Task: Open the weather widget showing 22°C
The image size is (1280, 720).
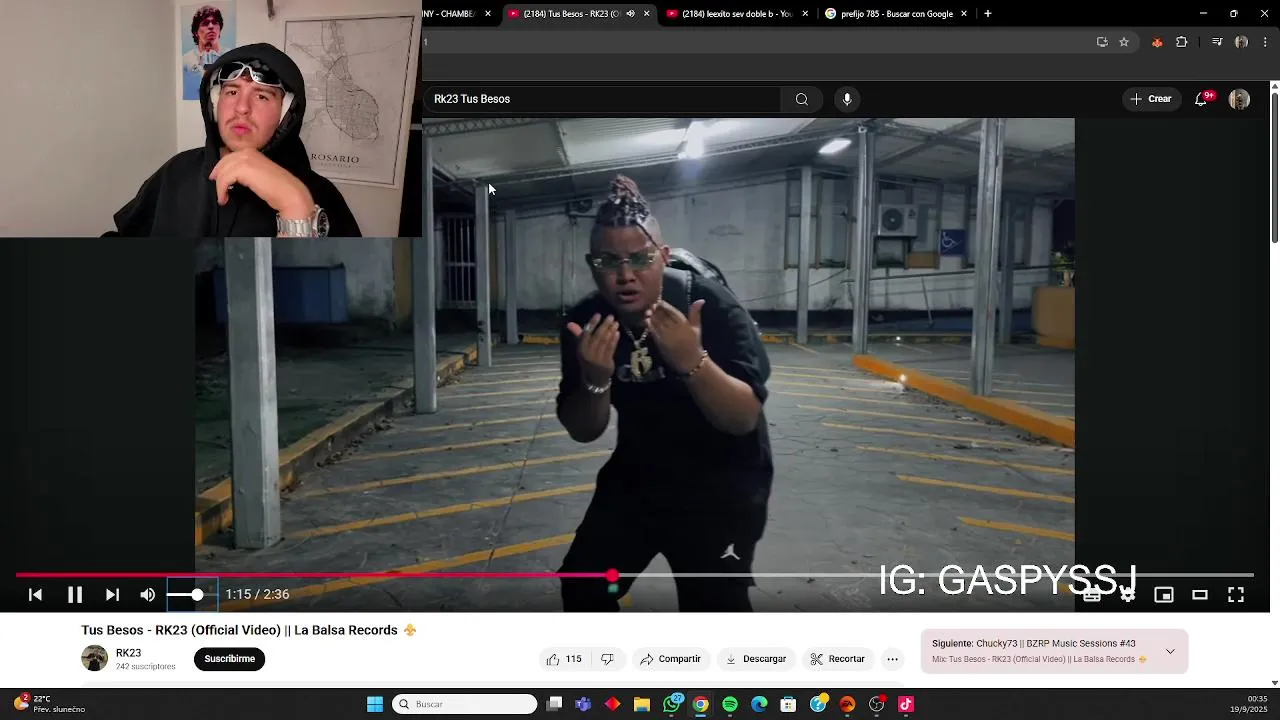Action: (50, 704)
